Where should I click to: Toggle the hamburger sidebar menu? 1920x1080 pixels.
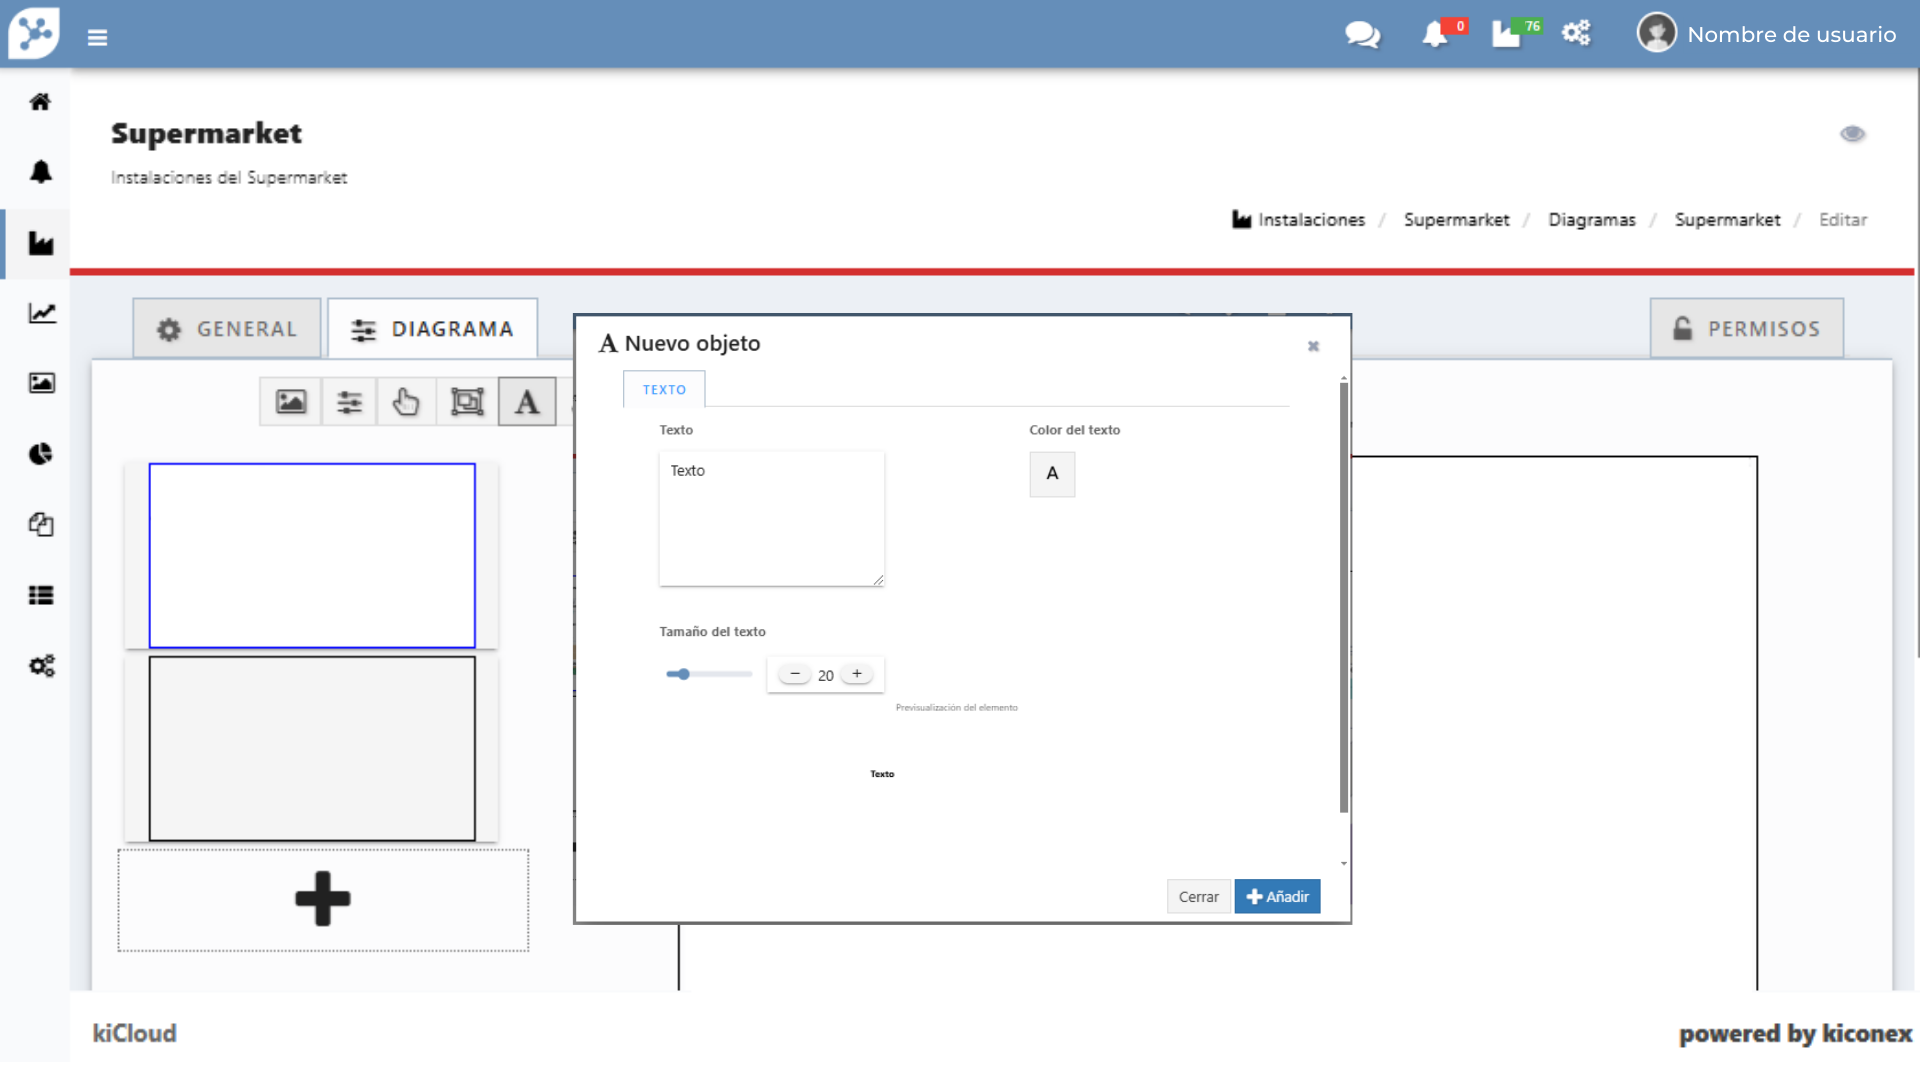[97, 38]
